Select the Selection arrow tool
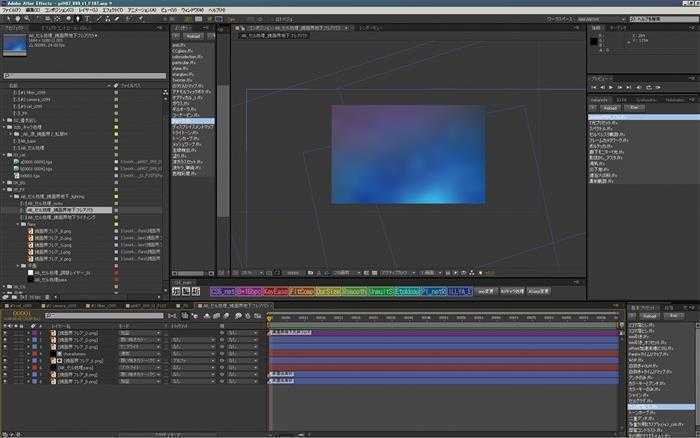Image resolution: width=700 pixels, height=438 pixels. pos(8,19)
